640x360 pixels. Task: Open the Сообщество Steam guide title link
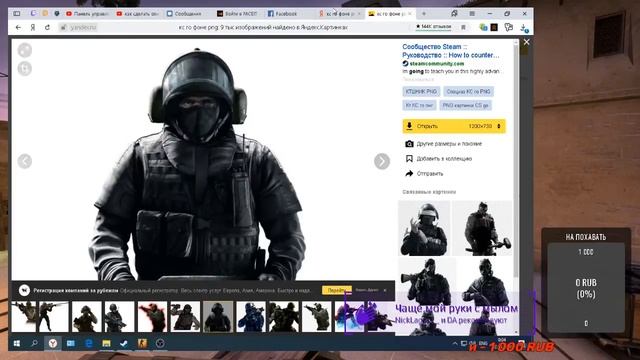click(x=451, y=51)
